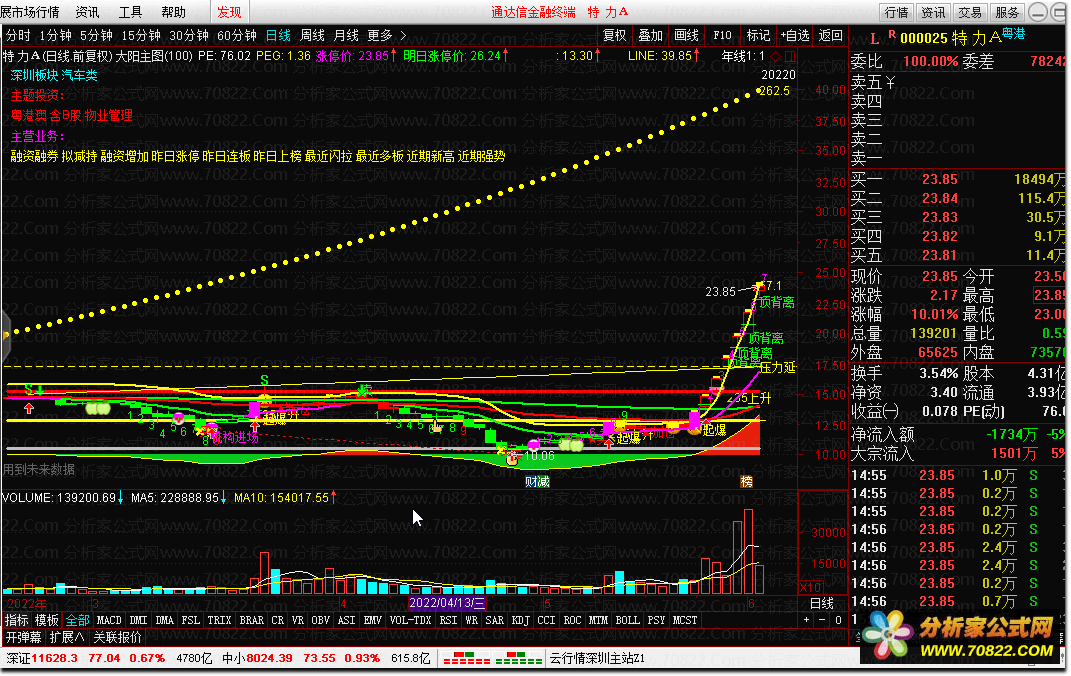Viewport: 1071px width, 676px height.
Task: Click 云行情深圳主站Z1 server status
Action: [598, 658]
